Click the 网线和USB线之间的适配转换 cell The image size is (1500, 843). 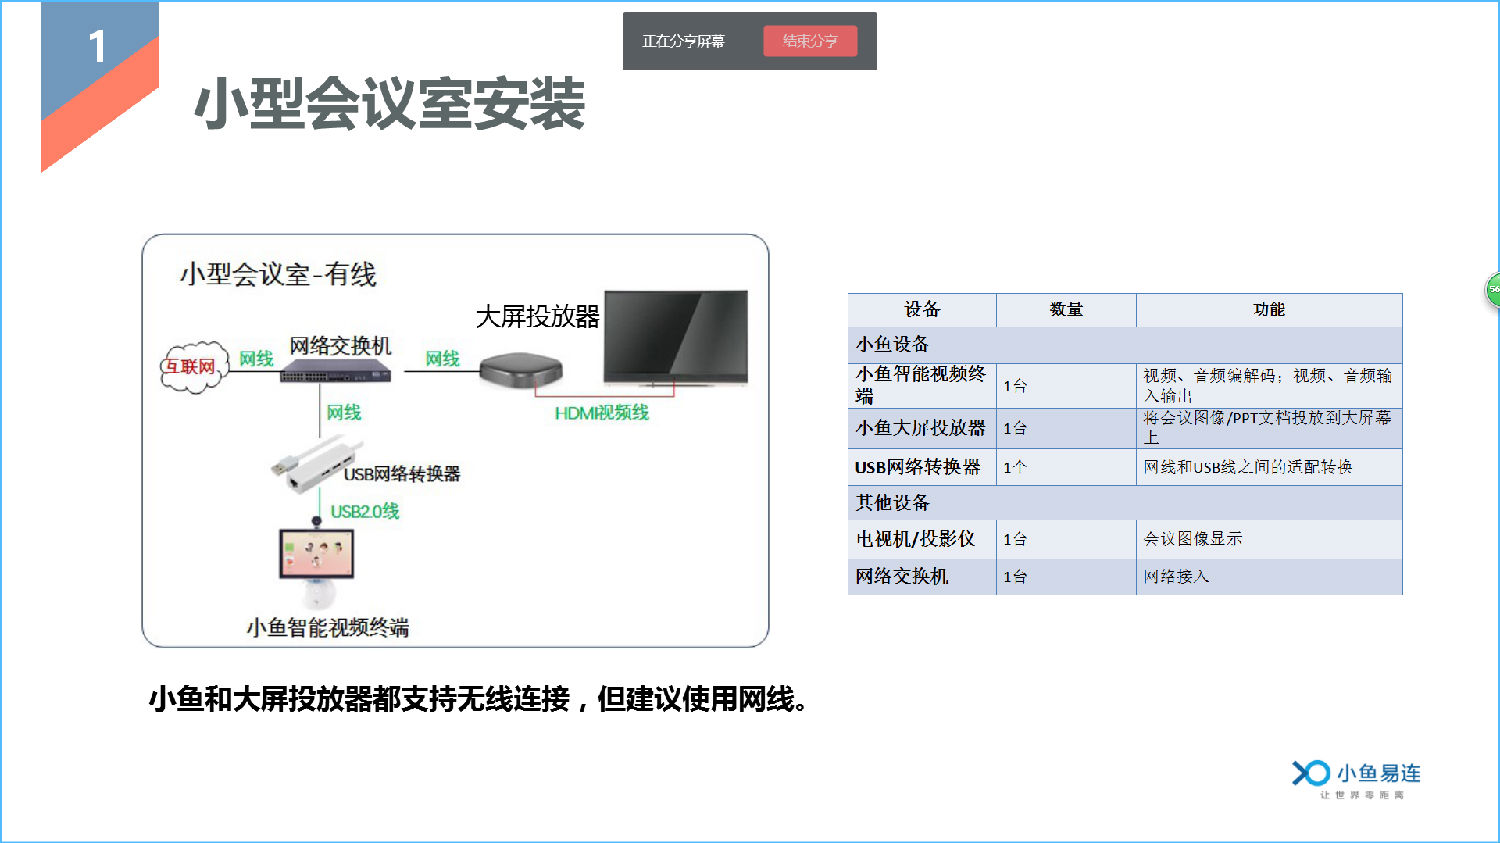pos(1269,467)
